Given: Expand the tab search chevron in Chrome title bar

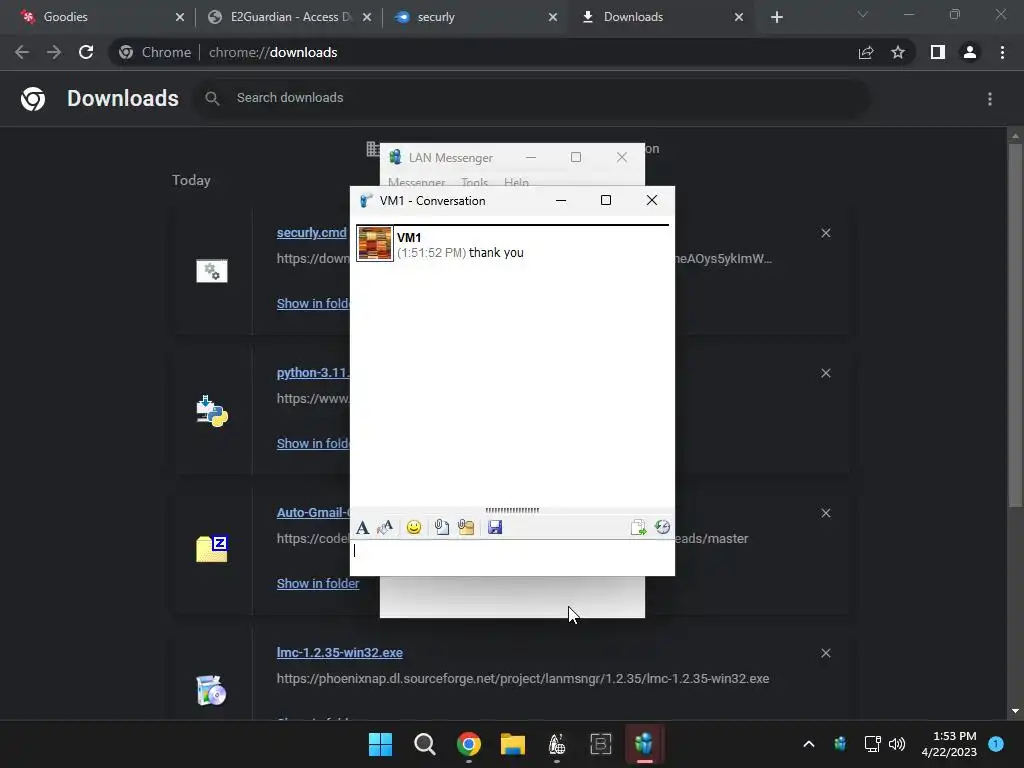Looking at the screenshot, I should click(x=863, y=14).
